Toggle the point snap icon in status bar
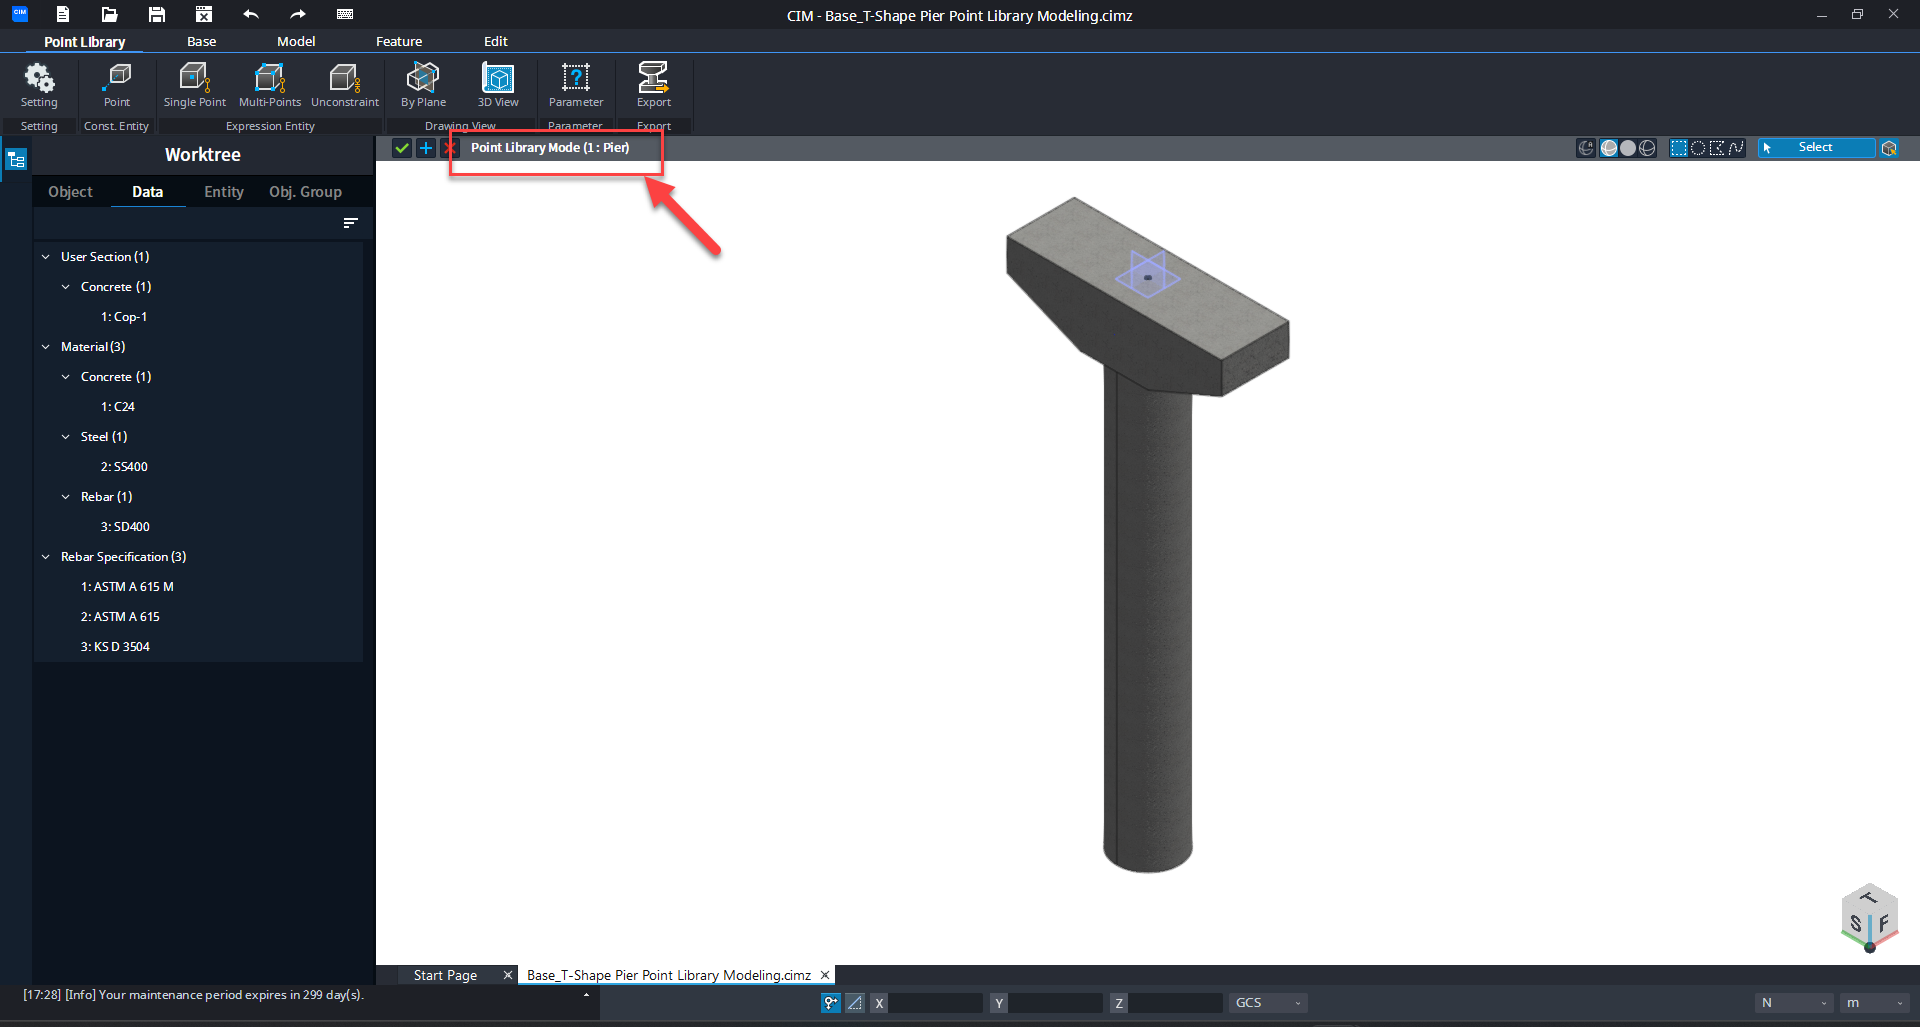The height and width of the screenshot is (1027, 1920). pos(831,1003)
